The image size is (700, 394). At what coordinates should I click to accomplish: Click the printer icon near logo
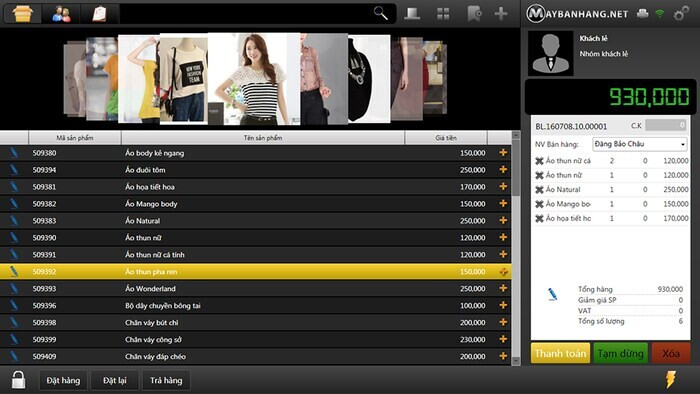643,13
